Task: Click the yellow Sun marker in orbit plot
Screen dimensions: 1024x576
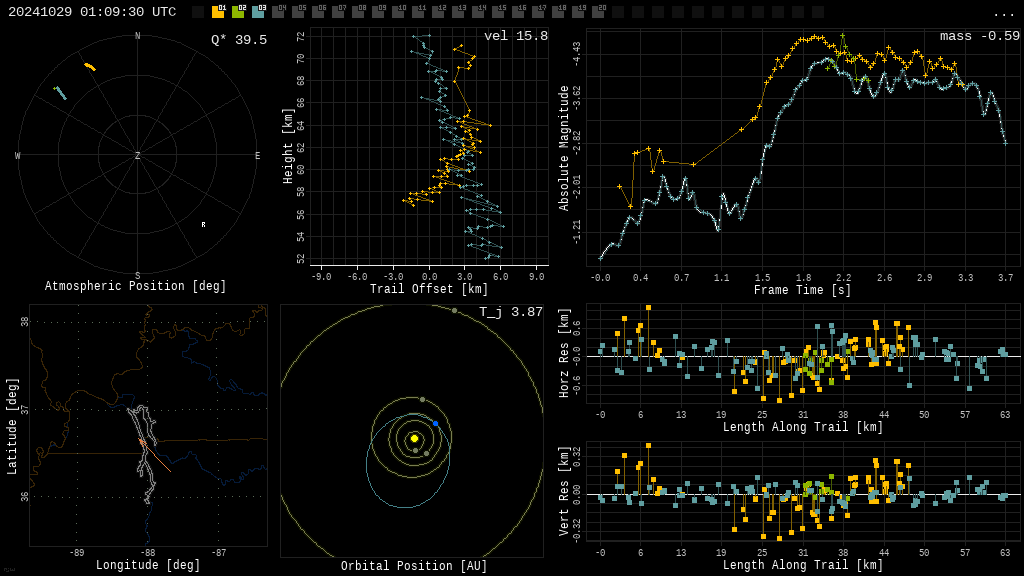Action: (x=414, y=438)
